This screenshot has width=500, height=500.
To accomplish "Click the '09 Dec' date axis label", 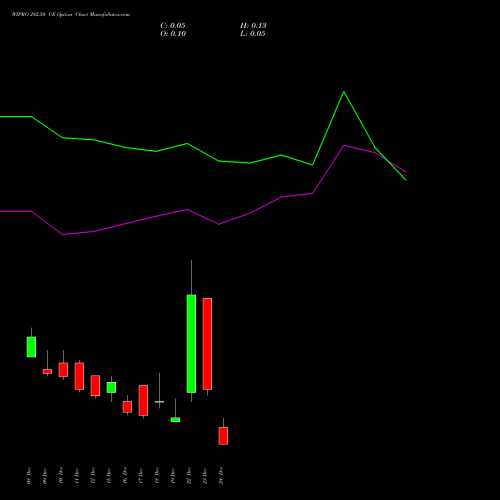I will [x=45, y=475].
